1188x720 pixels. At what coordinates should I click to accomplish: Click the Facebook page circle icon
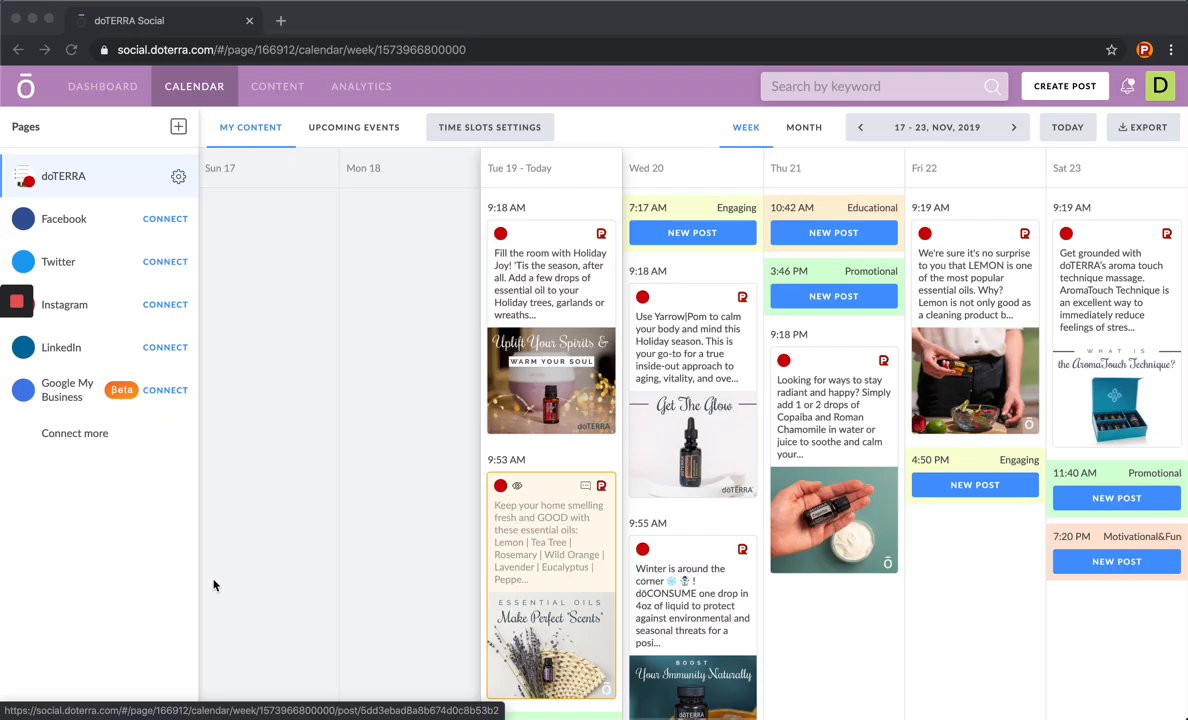[x=23, y=219]
